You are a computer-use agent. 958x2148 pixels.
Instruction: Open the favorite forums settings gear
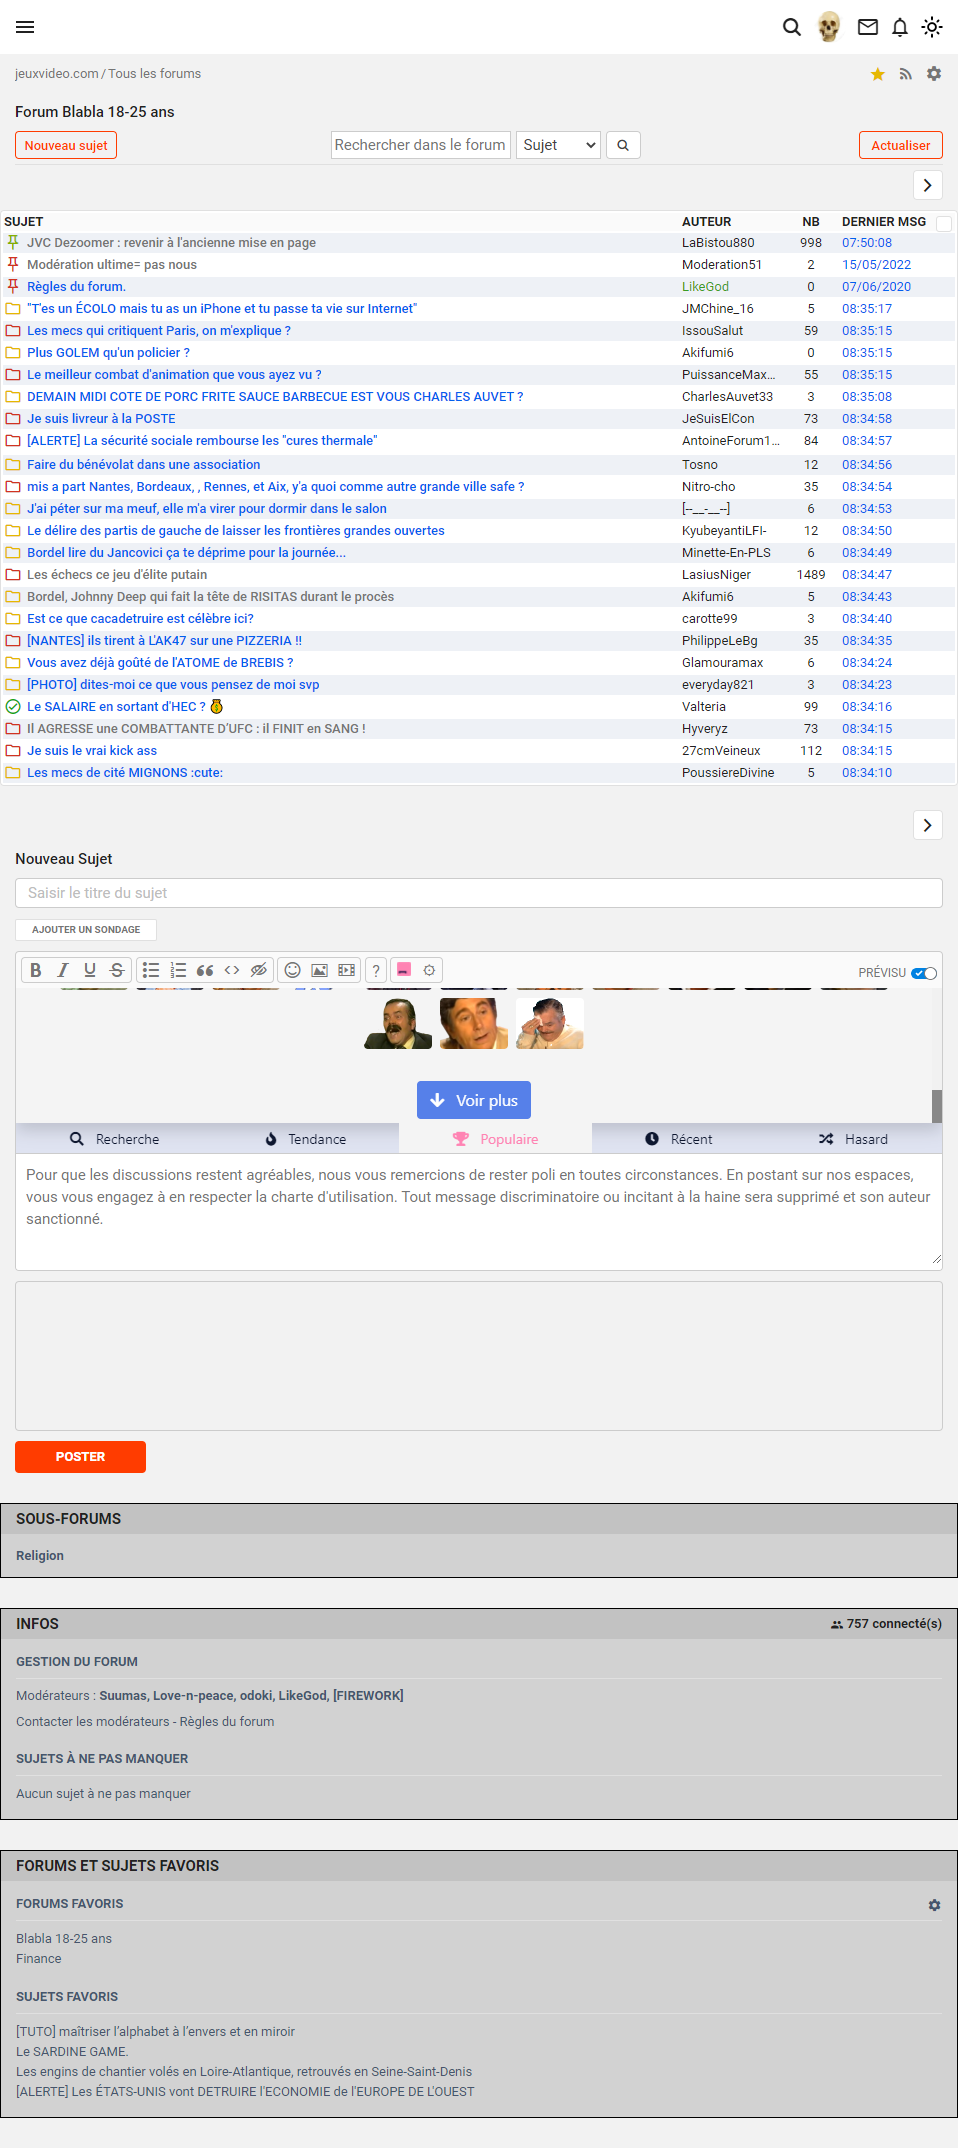point(934,1906)
